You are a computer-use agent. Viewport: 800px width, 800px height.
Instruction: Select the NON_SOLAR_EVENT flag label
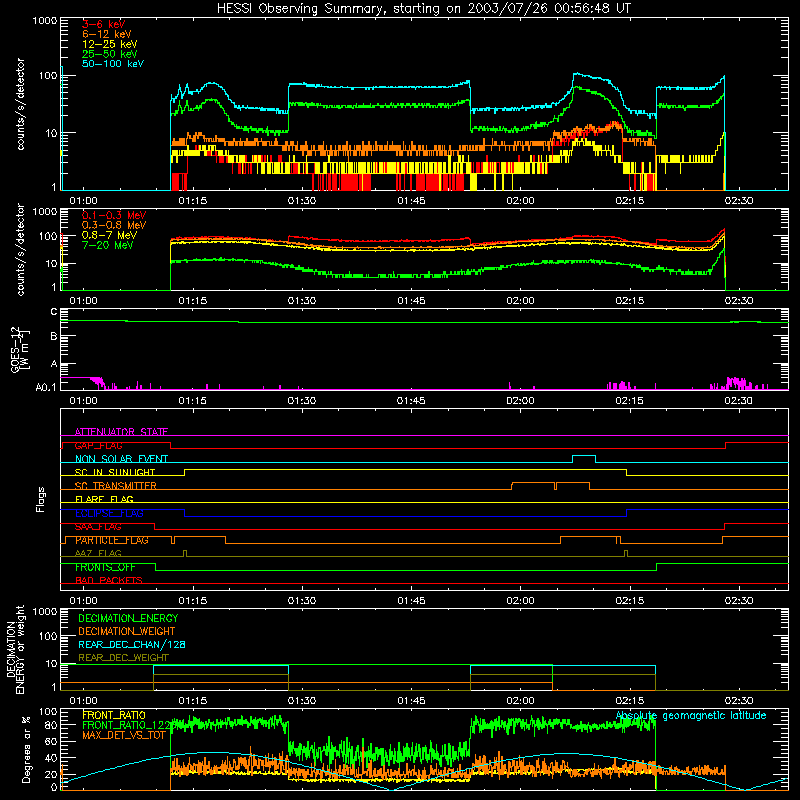(121, 459)
